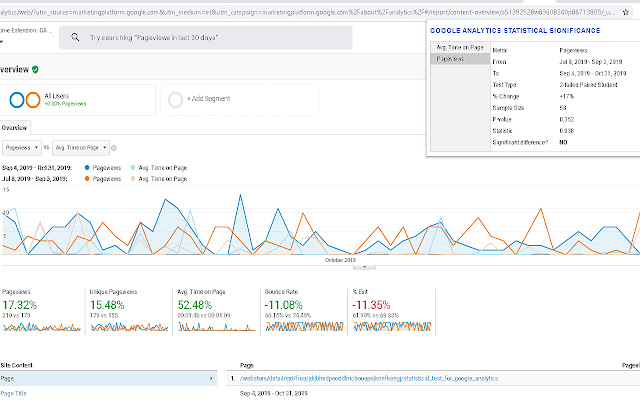Viewport: 640px width, 400px height.
Task: Click the collapse handle below the chart
Action: [364, 267]
